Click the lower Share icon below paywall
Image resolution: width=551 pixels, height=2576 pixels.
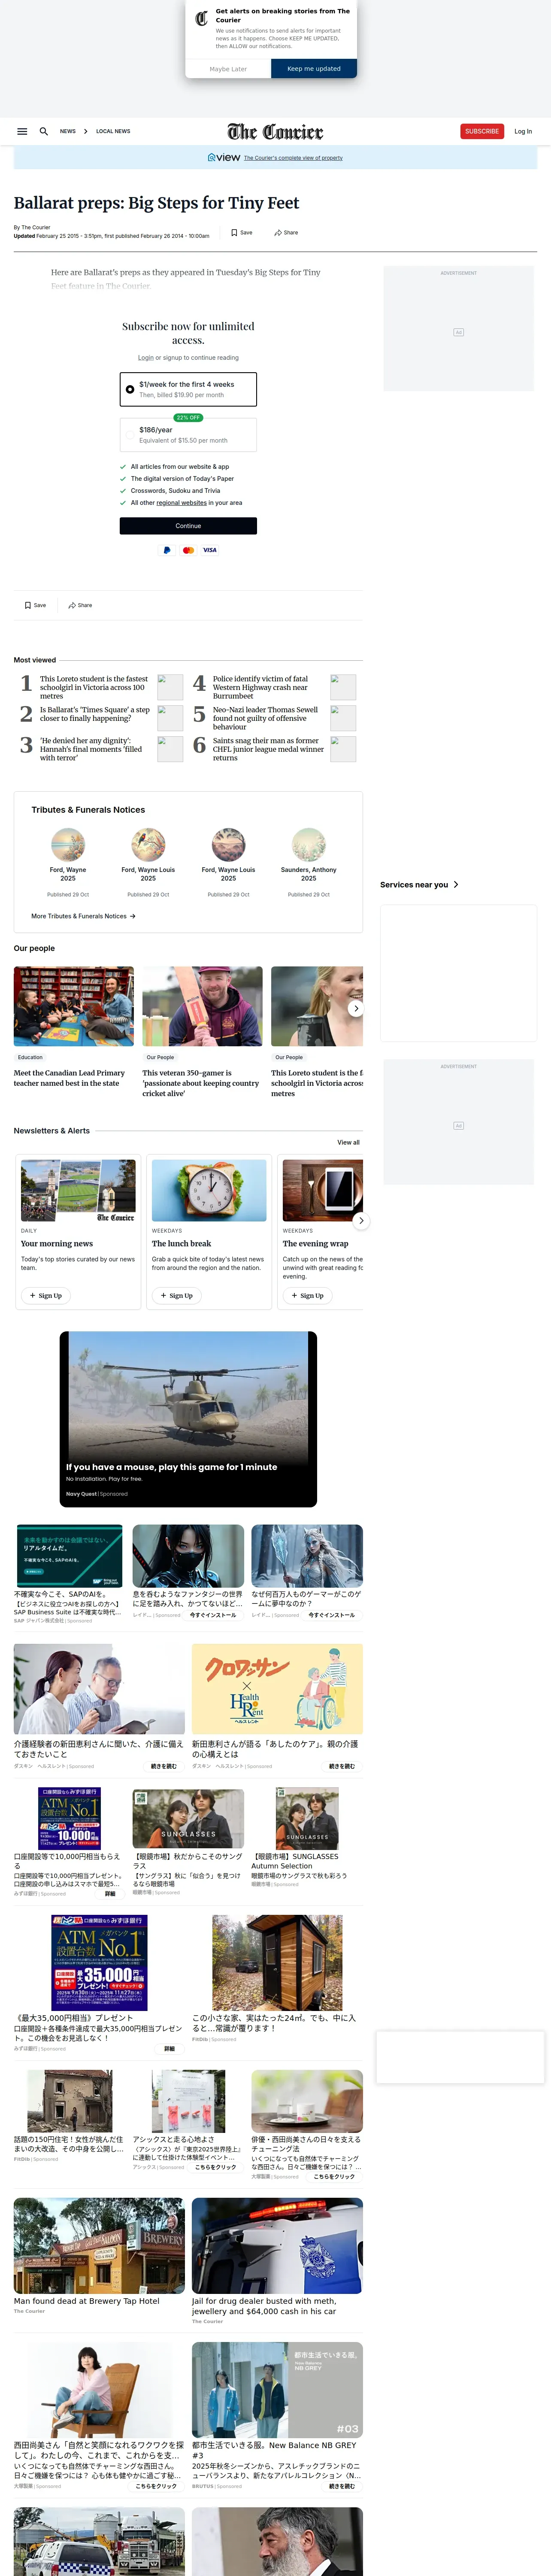[80, 605]
